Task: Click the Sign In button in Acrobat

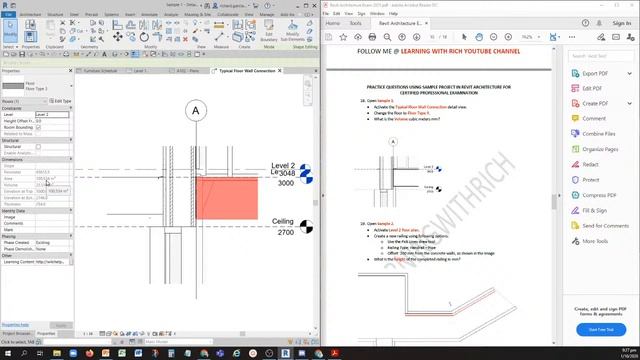Action: tap(622, 23)
